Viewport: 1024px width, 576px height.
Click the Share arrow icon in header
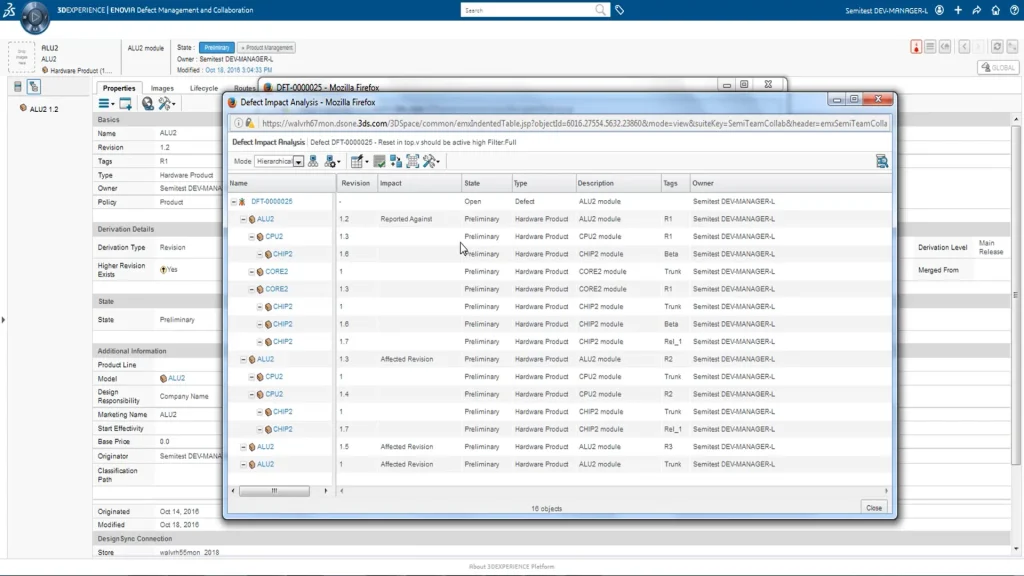[976, 10]
